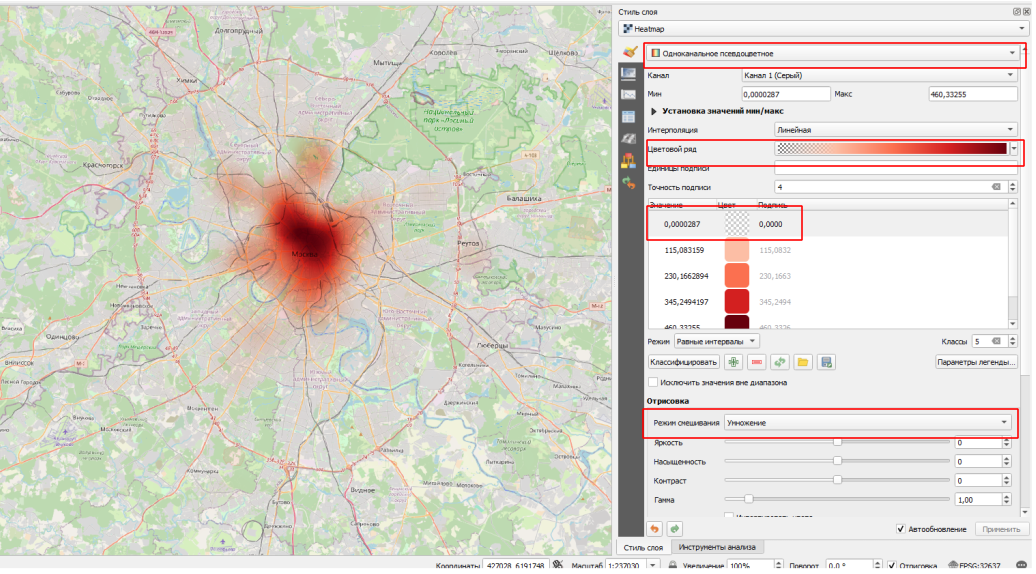Open the attribute tables tab icon in sidebar
This screenshot has height=574, width=1036.
[628, 117]
